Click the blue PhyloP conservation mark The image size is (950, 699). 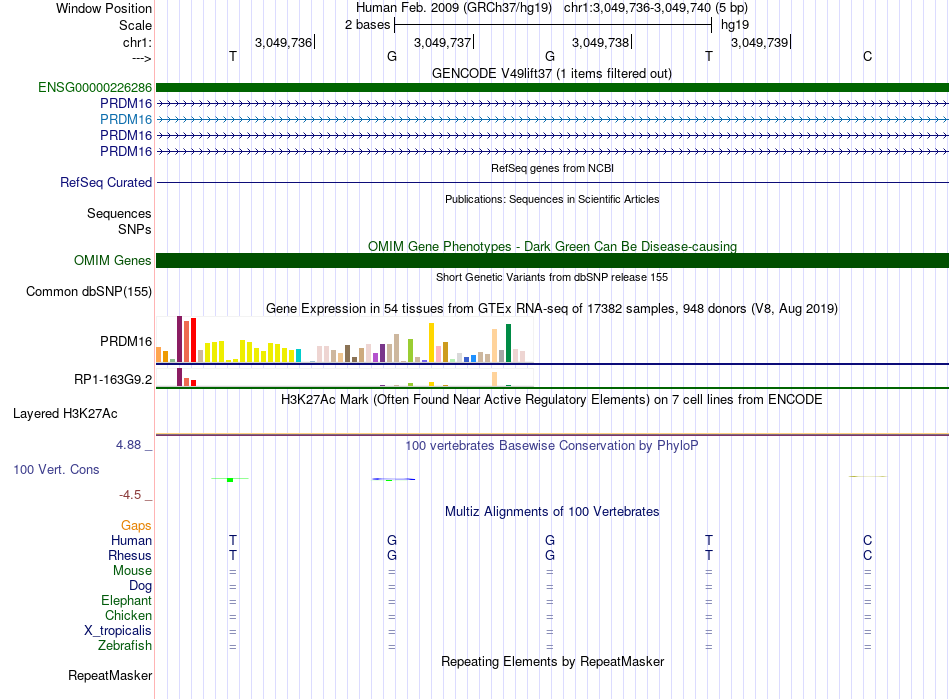pyautogui.click(x=394, y=479)
